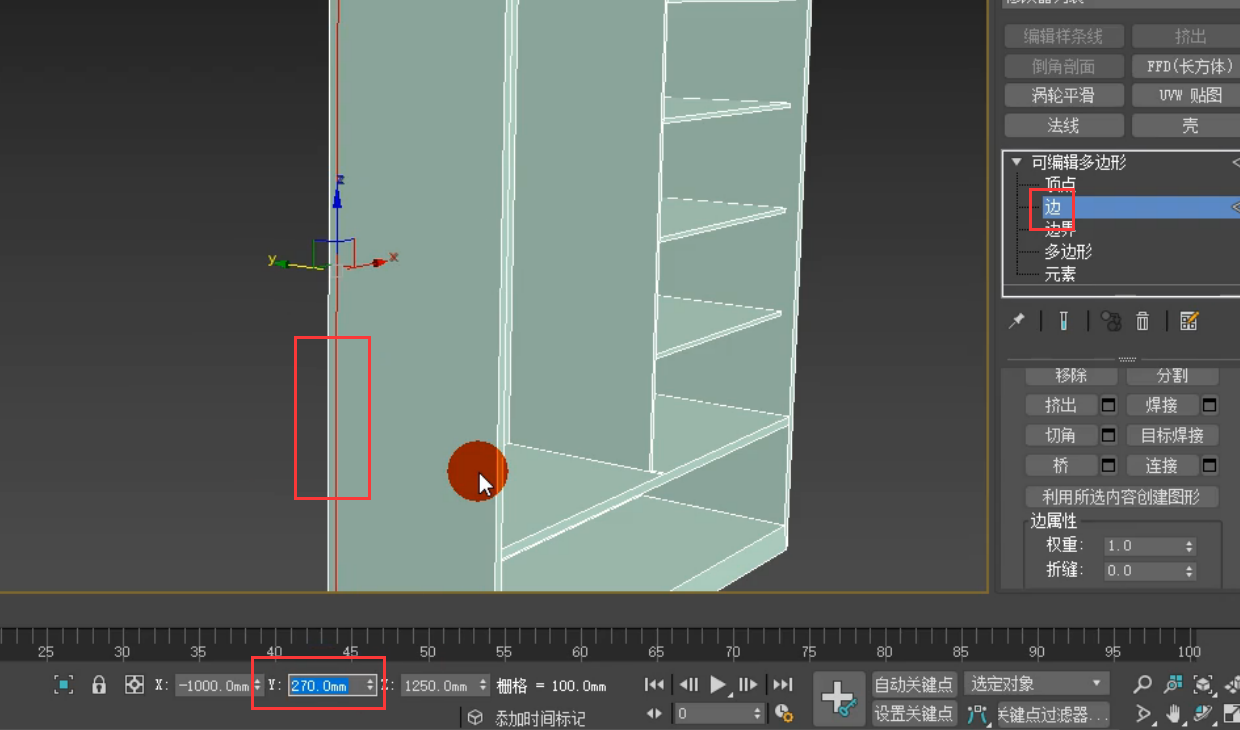Select the 多边形 sub-object level
The height and width of the screenshot is (730, 1240).
point(1068,252)
